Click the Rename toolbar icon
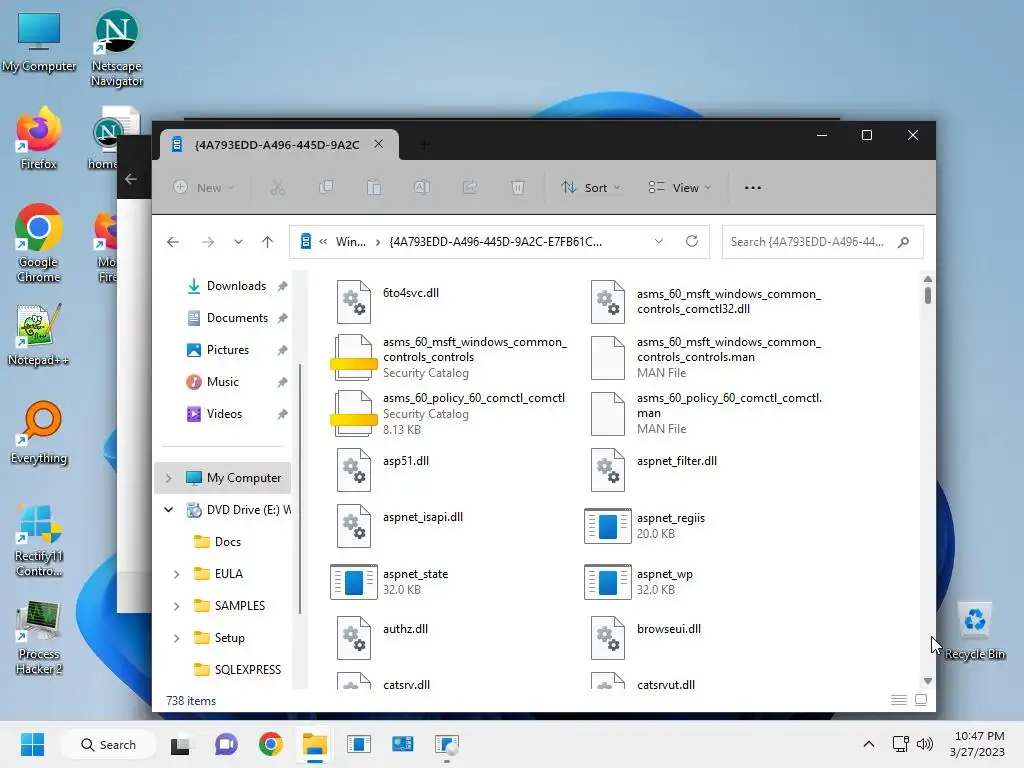The image size is (1024, 768). [x=422, y=188]
